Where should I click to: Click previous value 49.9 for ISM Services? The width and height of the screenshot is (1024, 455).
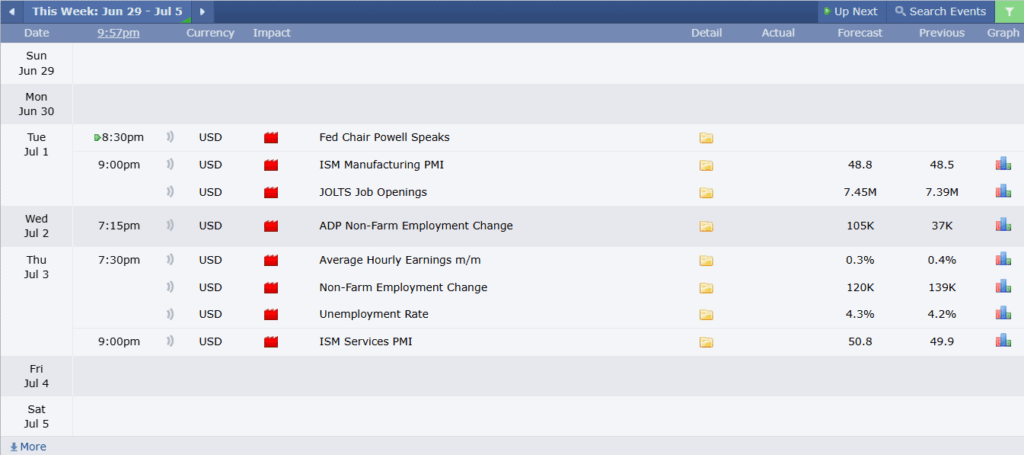pyautogui.click(x=942, y=341)
